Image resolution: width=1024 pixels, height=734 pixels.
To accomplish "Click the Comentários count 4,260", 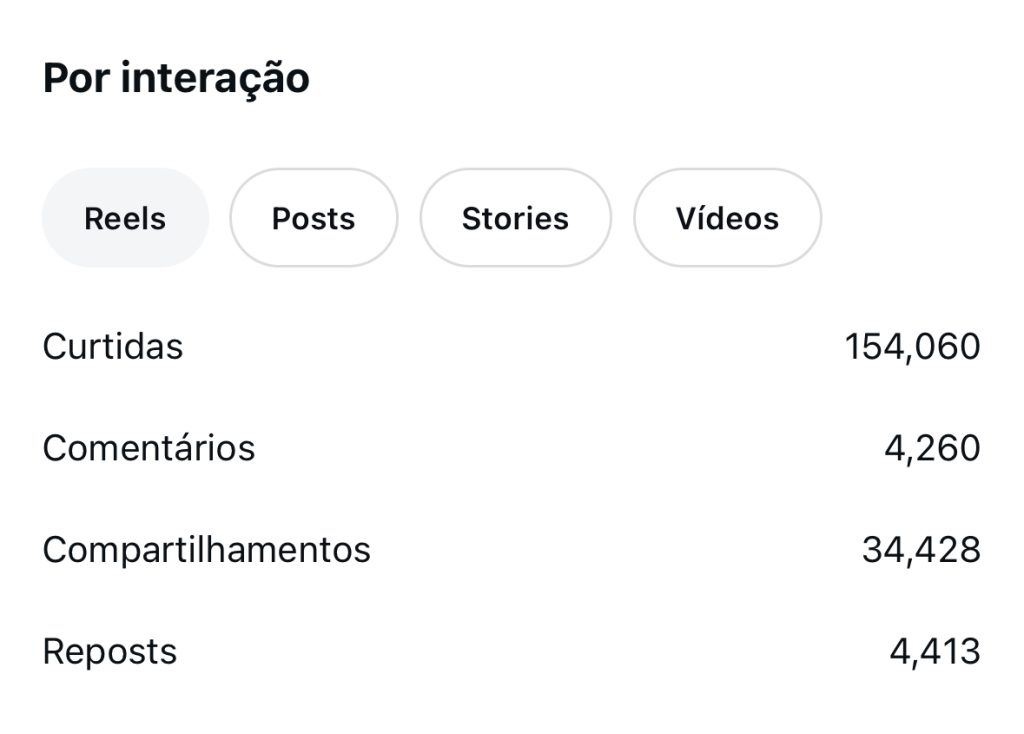I will (932, 448).
